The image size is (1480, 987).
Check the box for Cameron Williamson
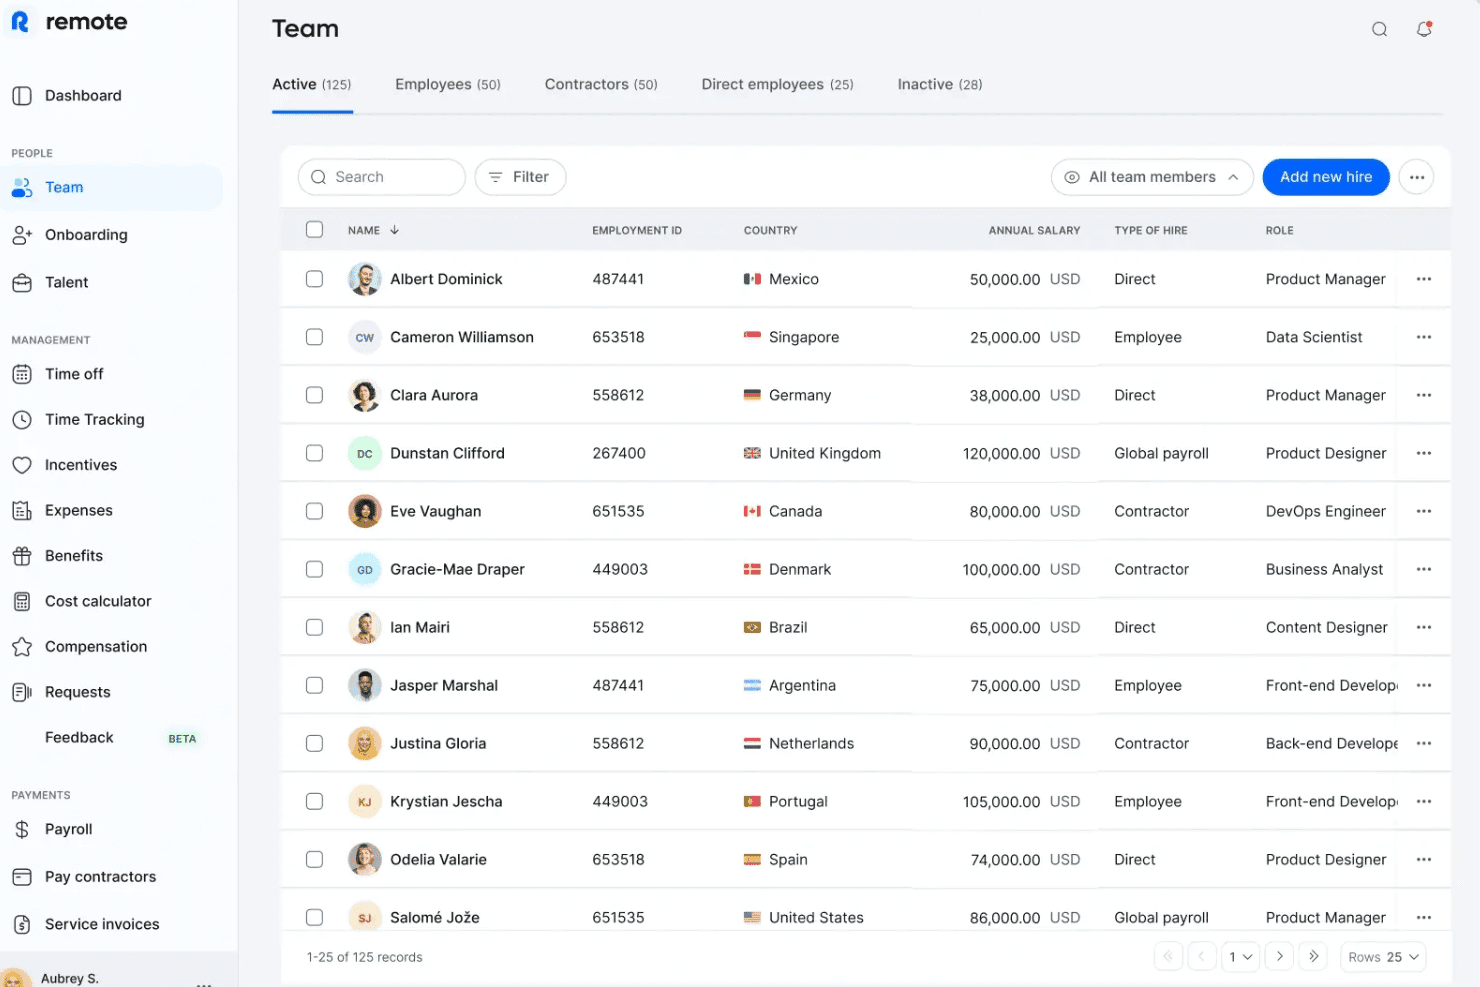click(x=315, y=337)
